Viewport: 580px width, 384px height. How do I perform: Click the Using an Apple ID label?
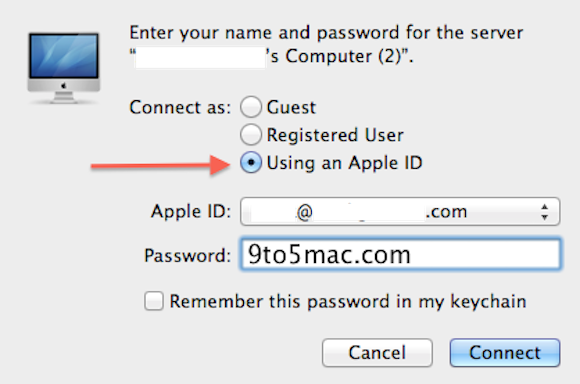[344, 163]
